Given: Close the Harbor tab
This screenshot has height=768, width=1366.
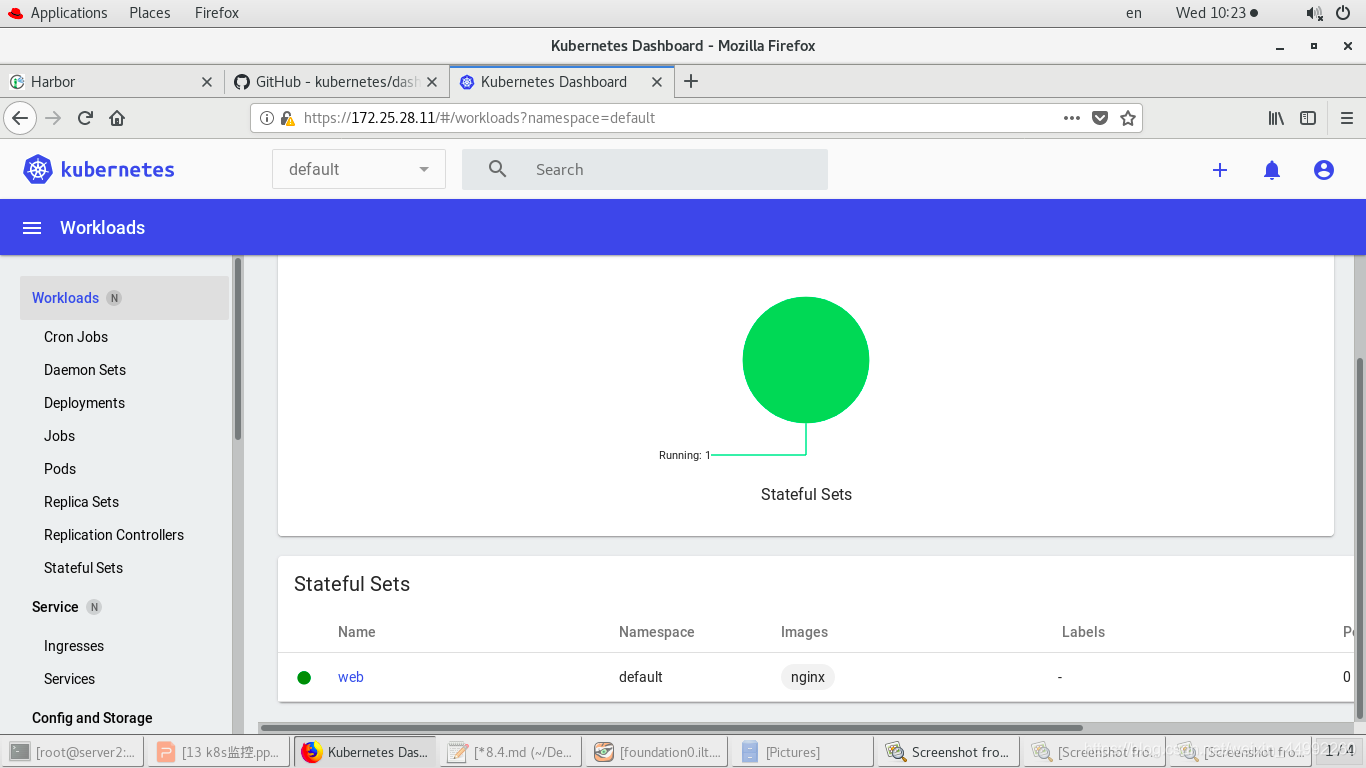Looking at the screenshot, I should [207, 82].
